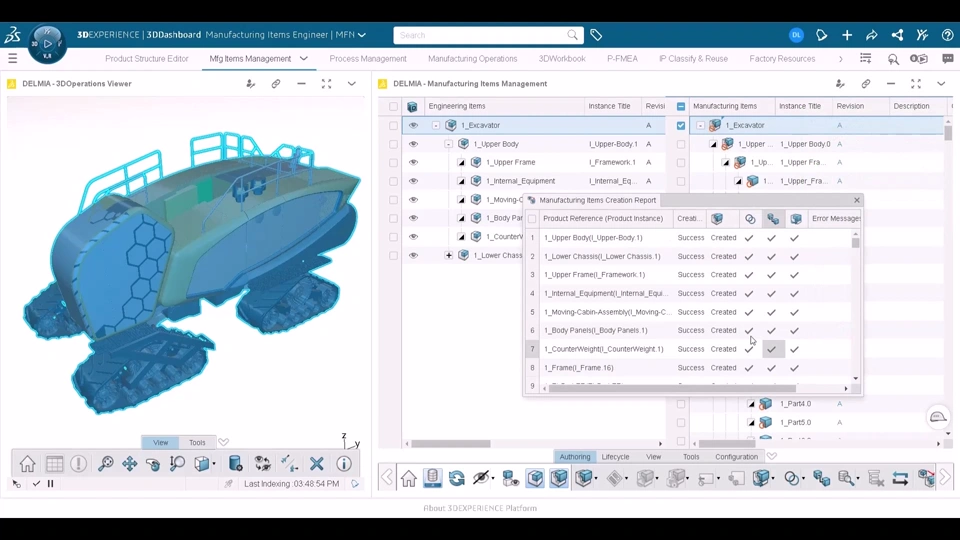Activate the Pan tool with four arrows
The width and height of the screenshot is (960, 540).
coord(130,463)
